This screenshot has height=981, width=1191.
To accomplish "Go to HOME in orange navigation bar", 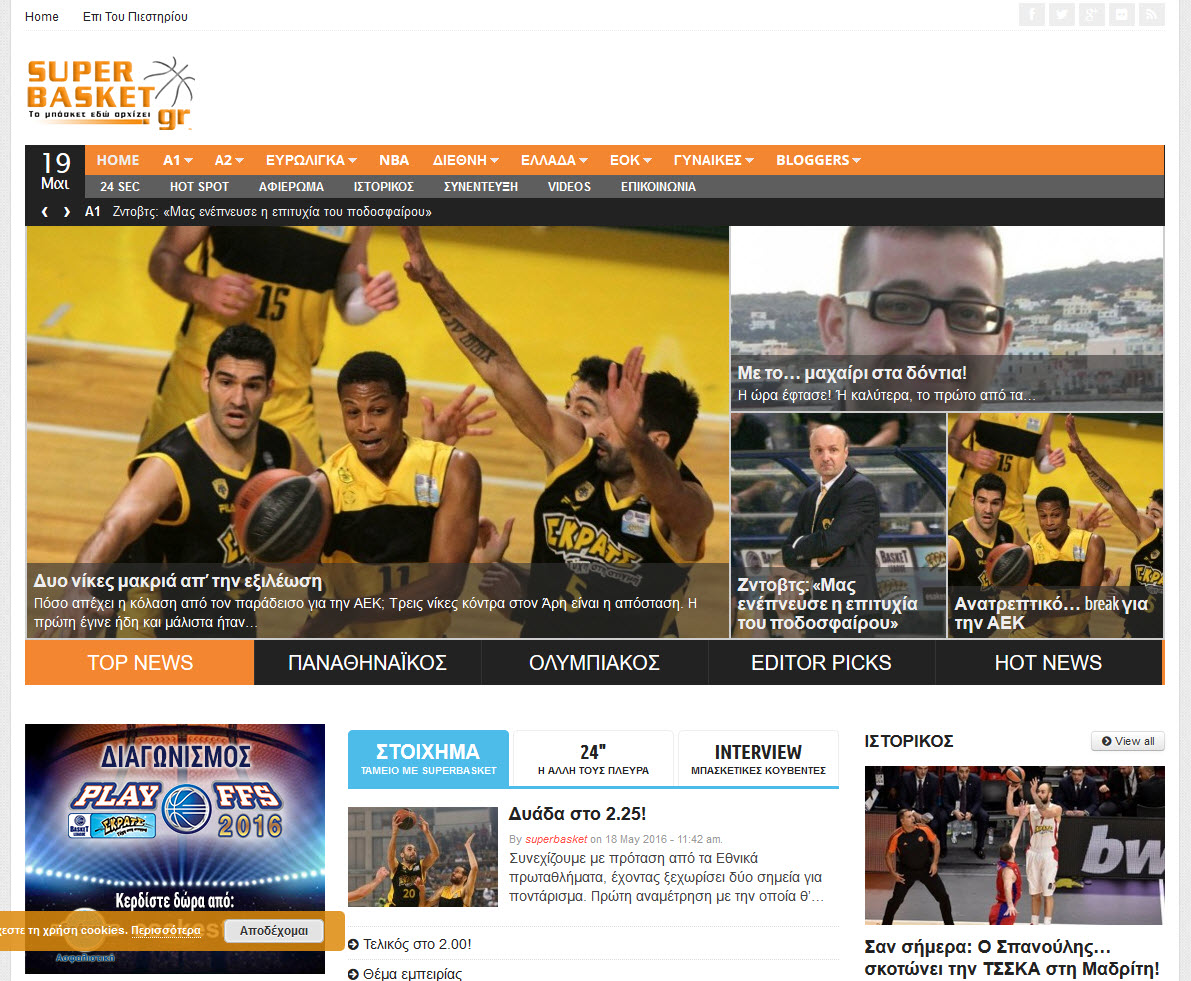I will click(x=118, y=160).
